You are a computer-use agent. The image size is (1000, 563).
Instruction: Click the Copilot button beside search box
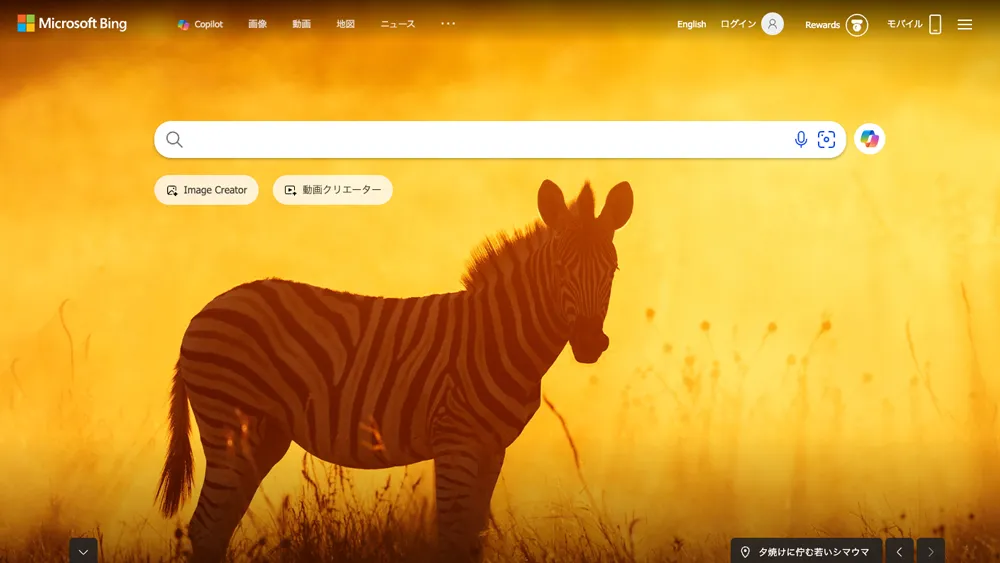coord(869,139)
